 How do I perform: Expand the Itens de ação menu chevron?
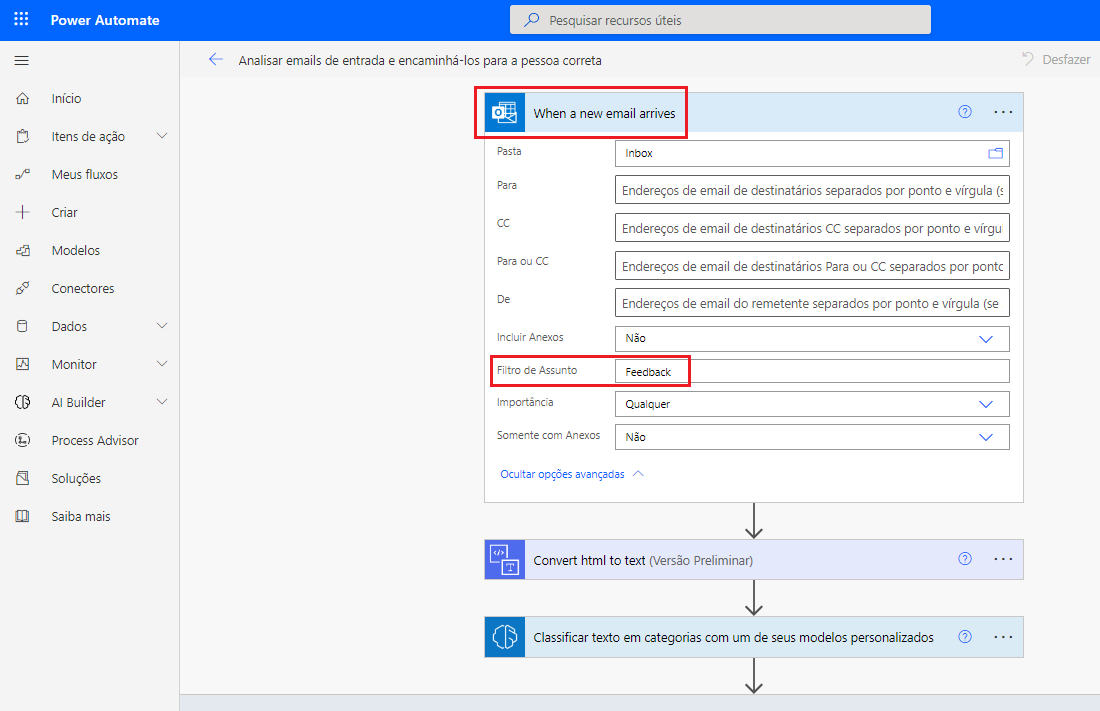162,135
